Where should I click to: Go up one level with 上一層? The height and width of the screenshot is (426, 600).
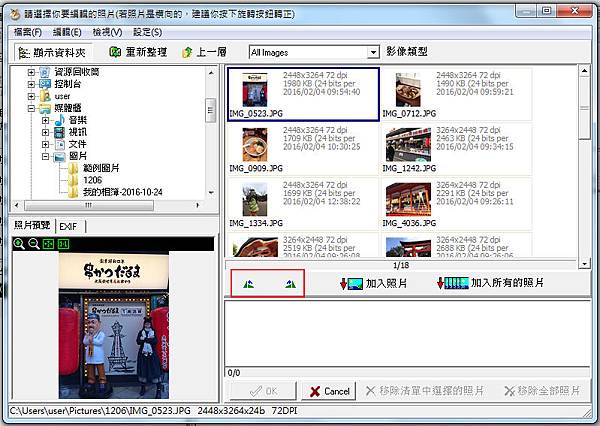(x=204, y=52)
